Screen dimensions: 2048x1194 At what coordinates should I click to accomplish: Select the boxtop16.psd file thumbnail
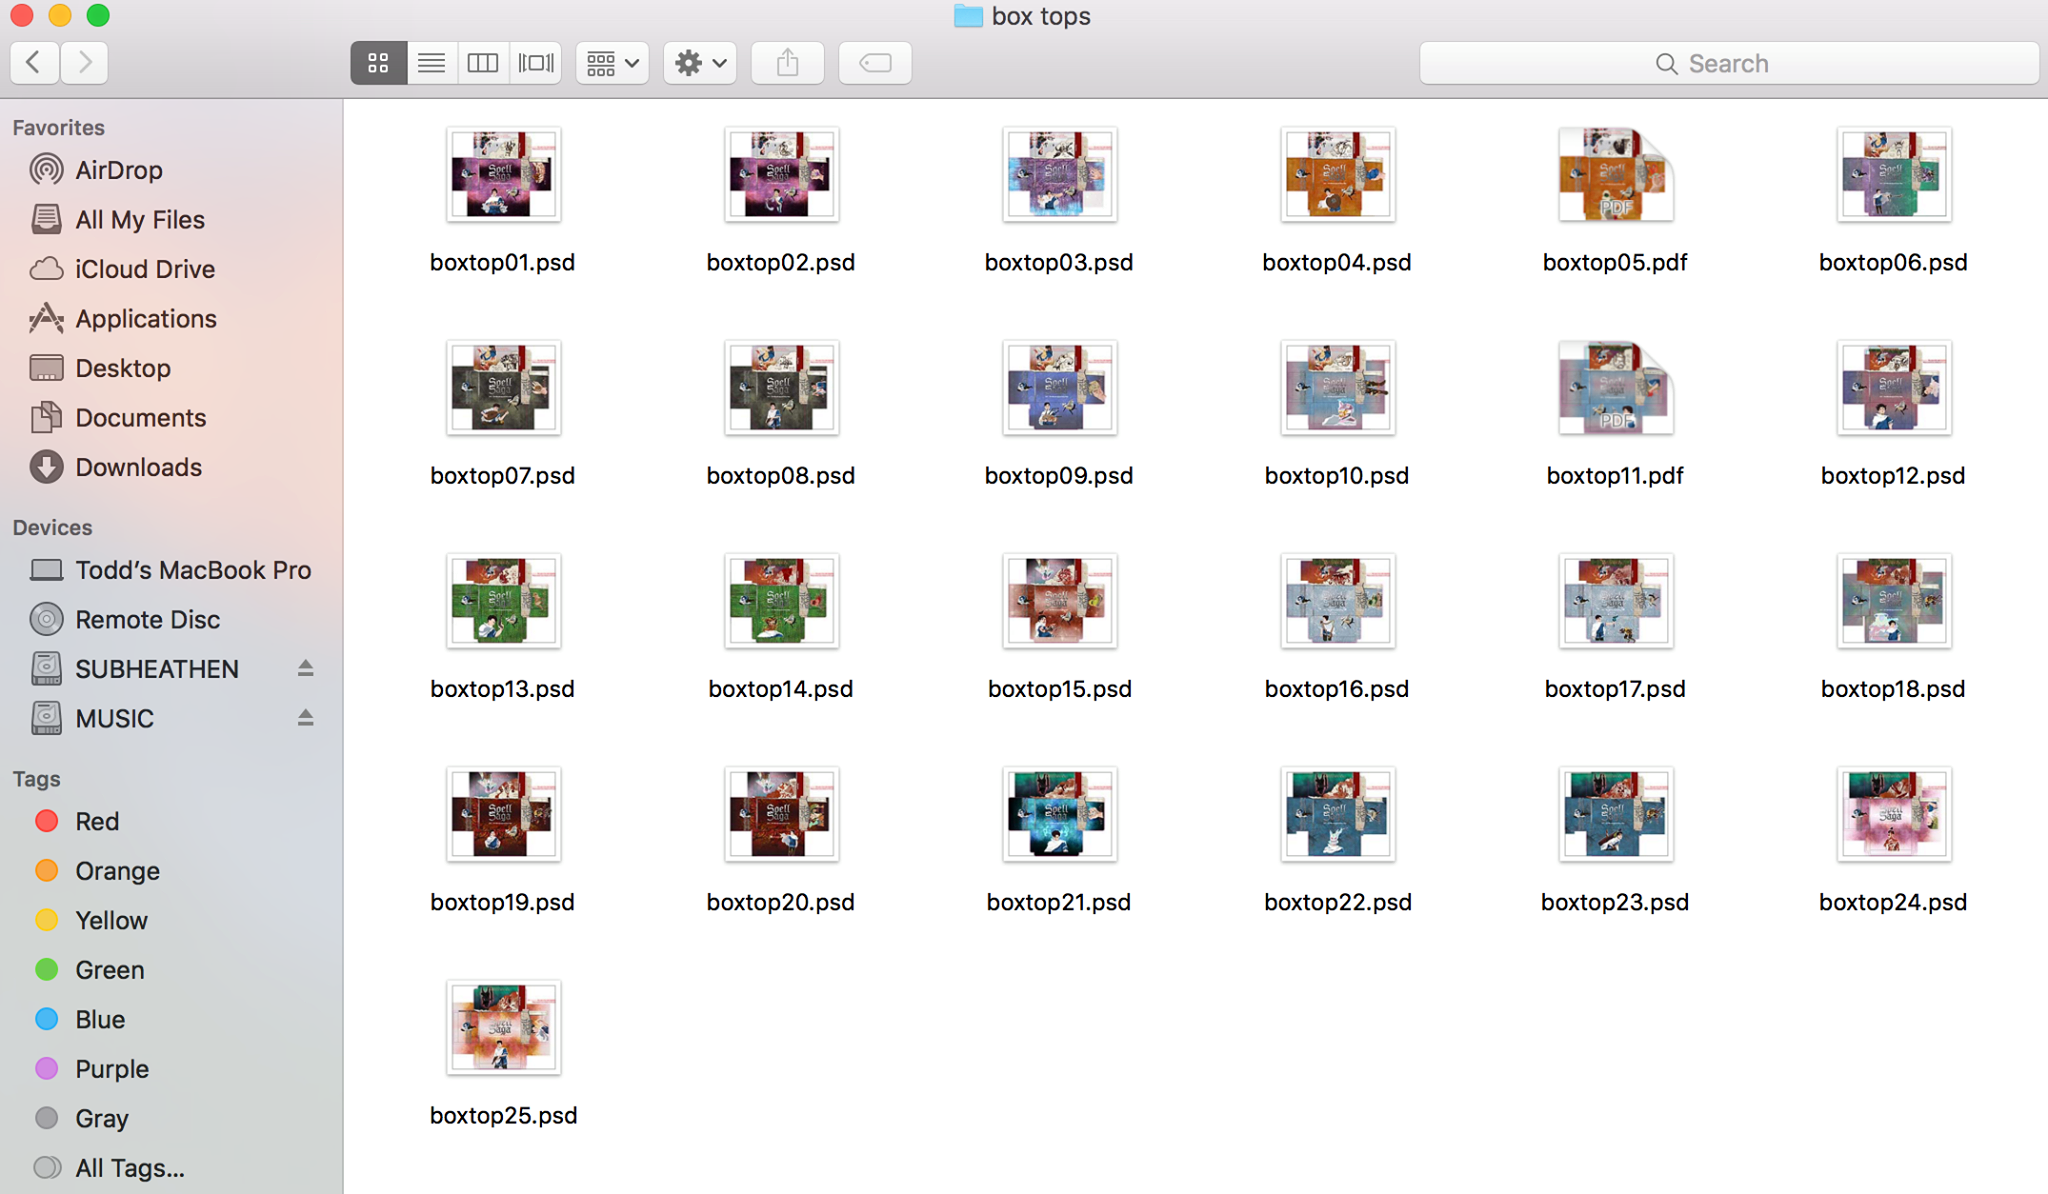(x=1337, y=600)
